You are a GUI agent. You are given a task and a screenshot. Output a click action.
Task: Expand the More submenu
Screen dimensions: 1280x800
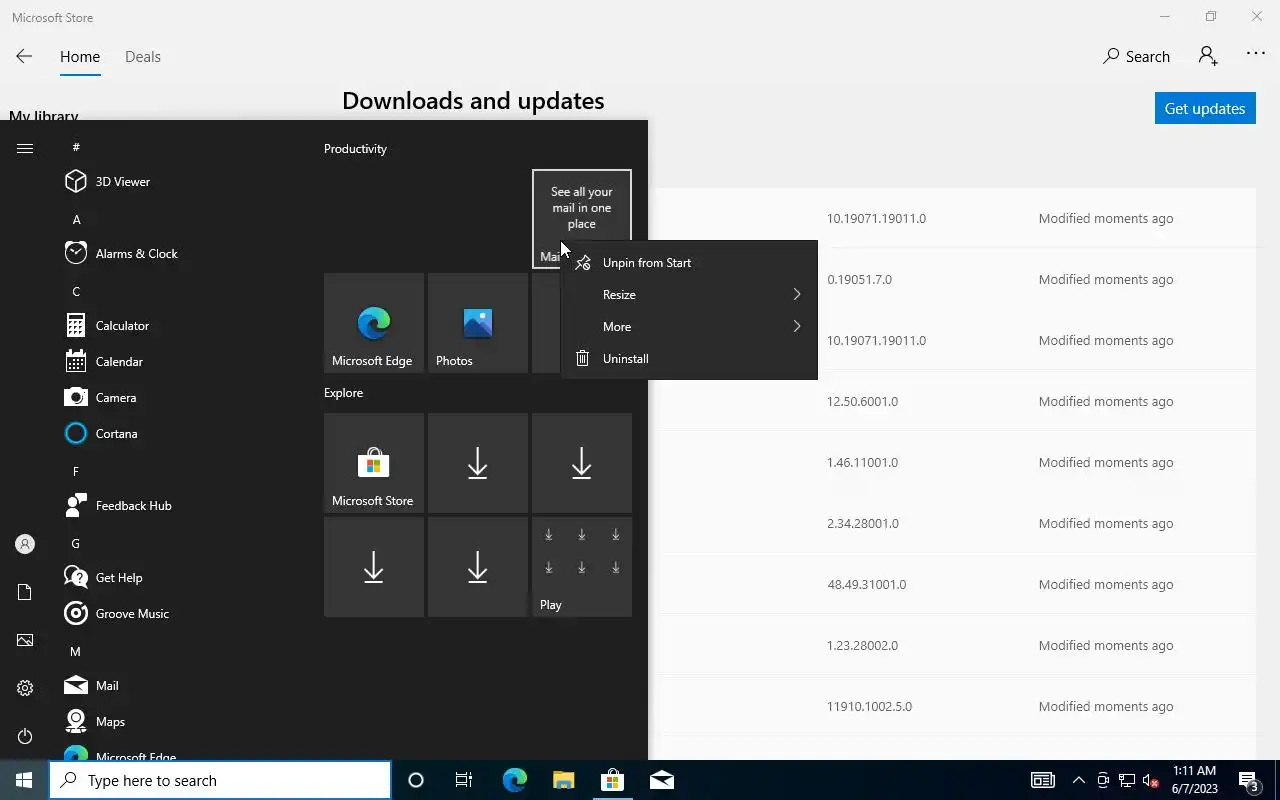click(x=689, y=327)
